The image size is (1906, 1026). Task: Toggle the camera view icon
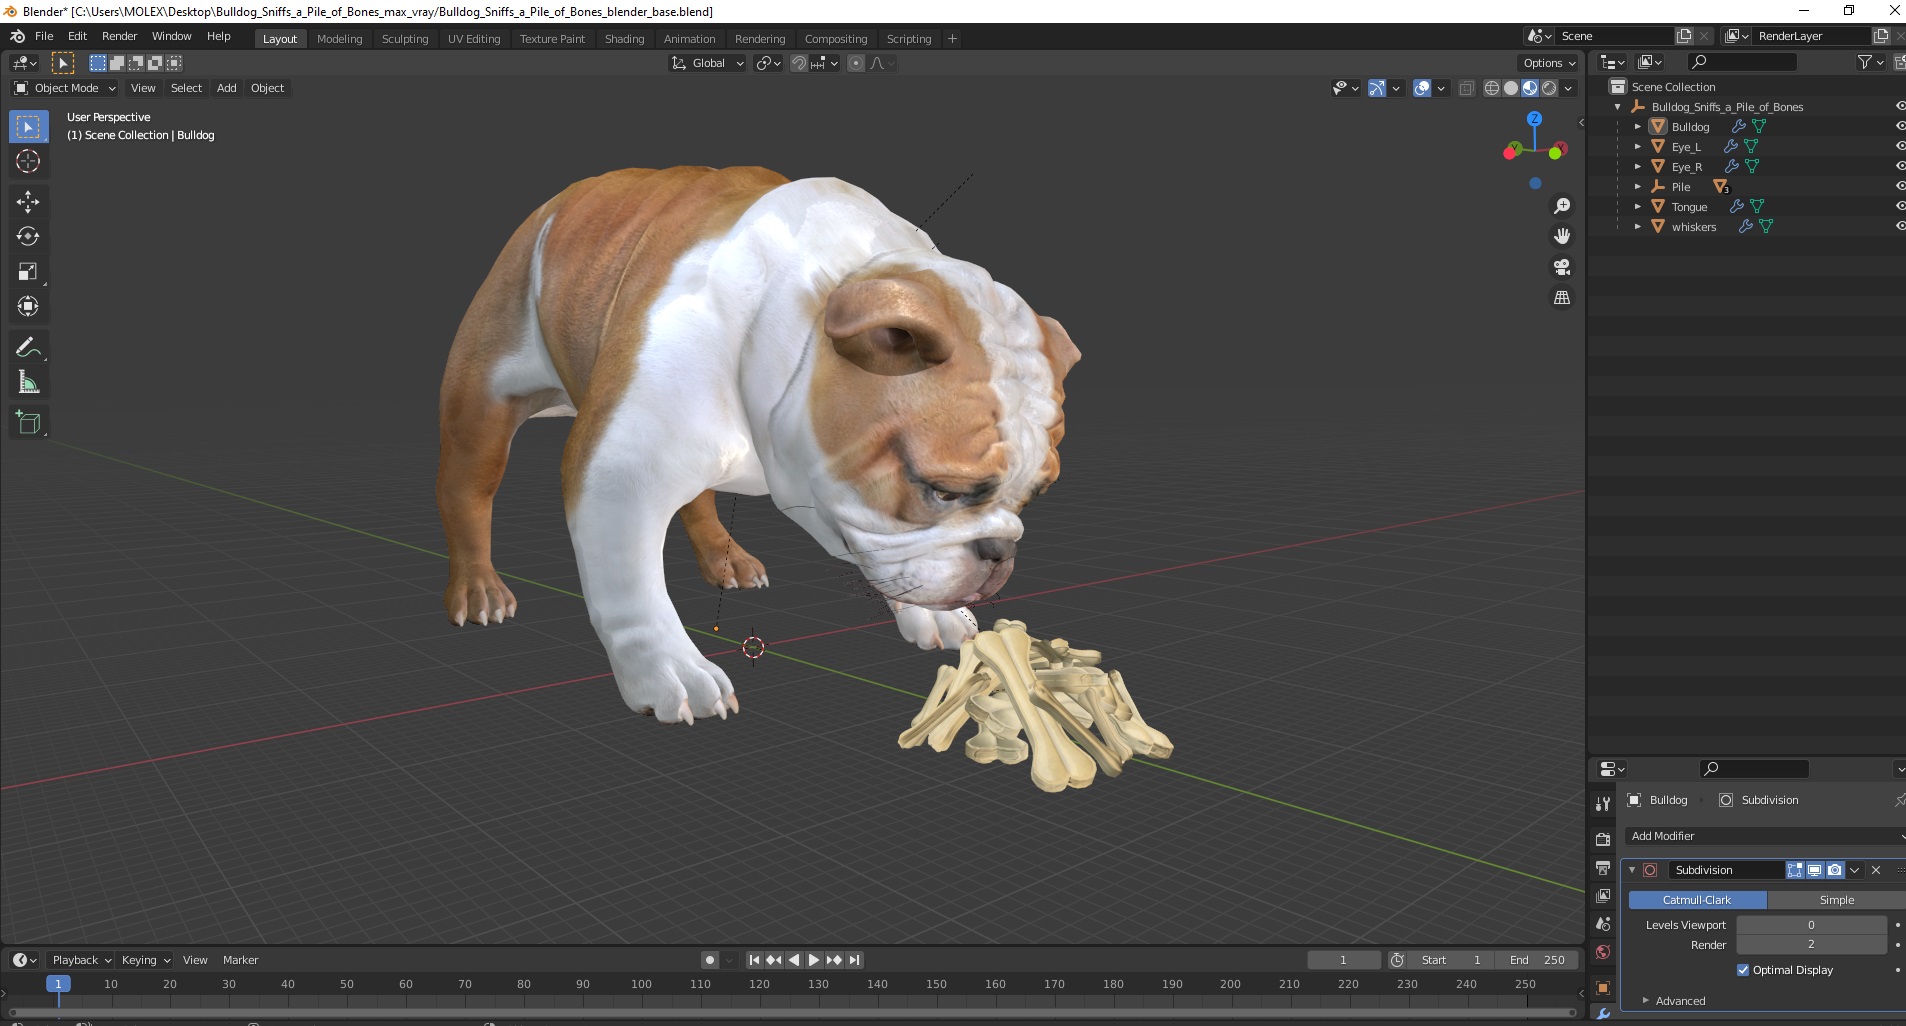1561,267
